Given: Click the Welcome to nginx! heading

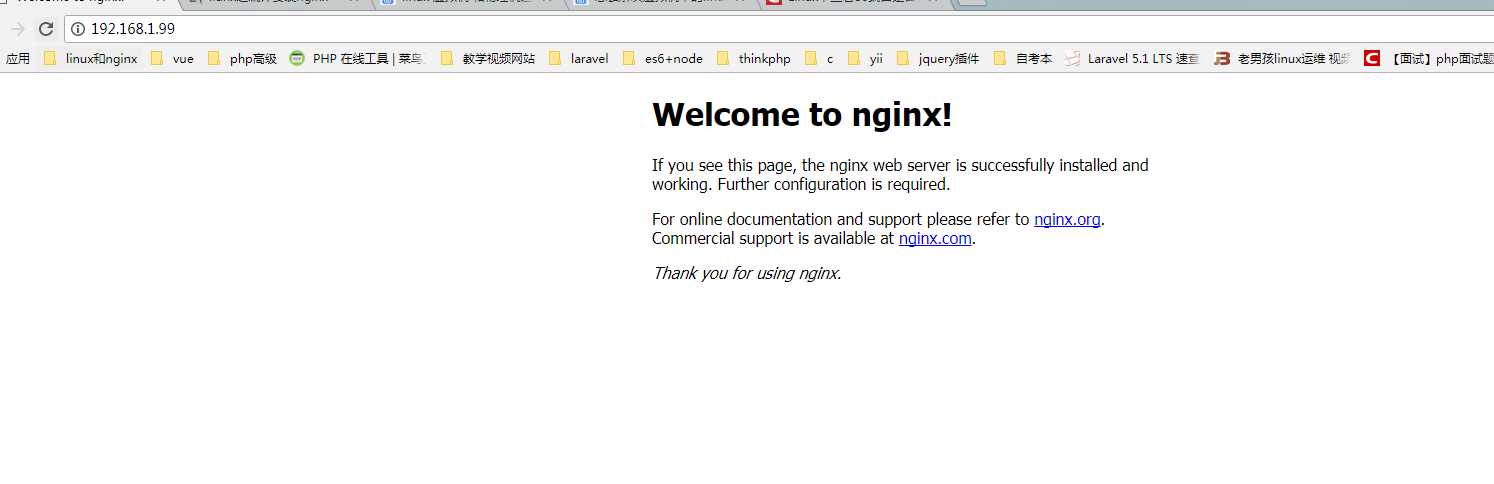Looking at the screenshot, I should point(802,115).
